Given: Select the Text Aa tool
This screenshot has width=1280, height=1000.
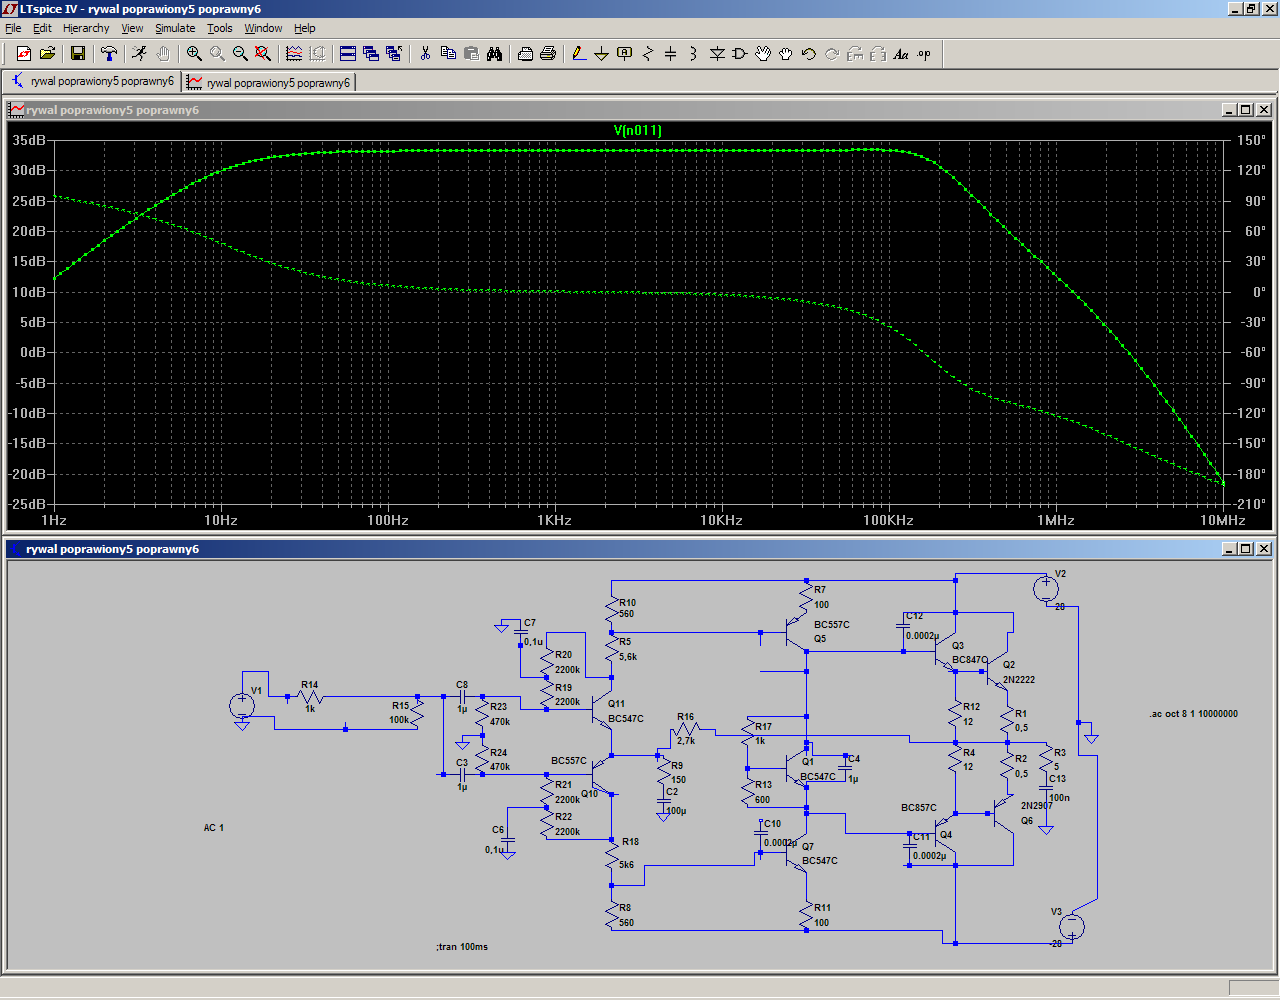Looking at the screenshot, I should tap(901, 54).
